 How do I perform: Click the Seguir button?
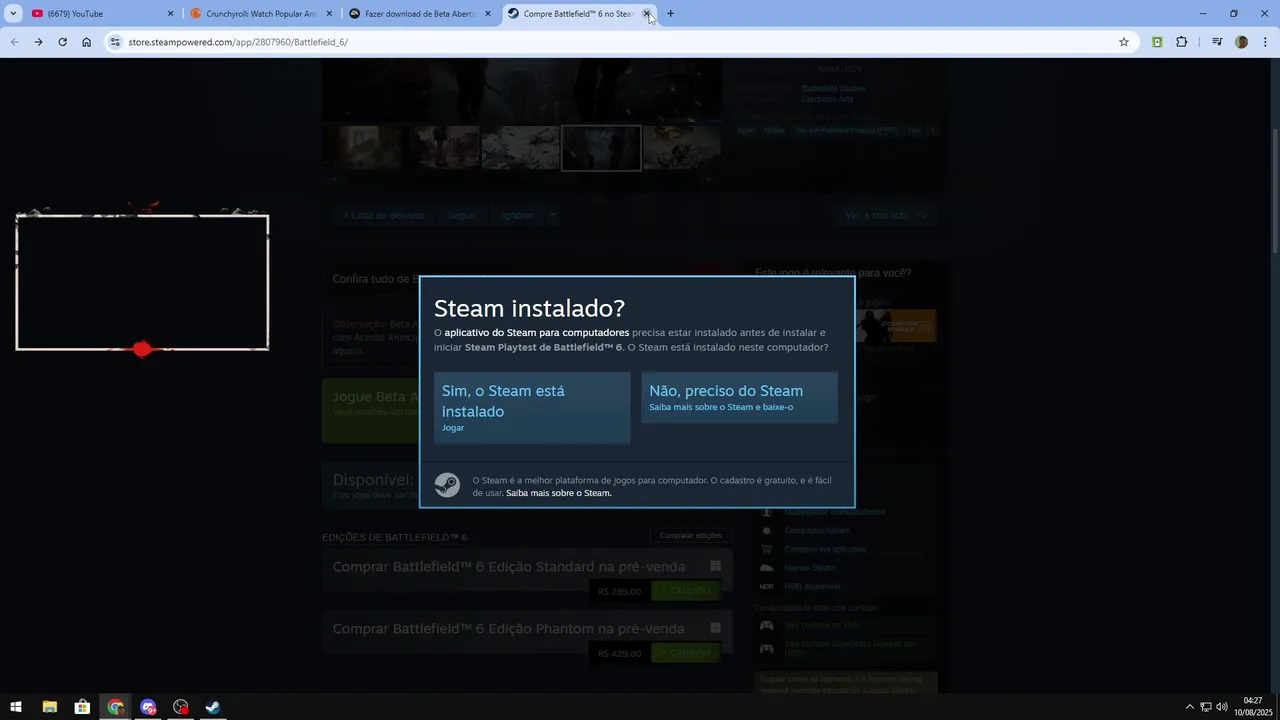tap(462, 215)
